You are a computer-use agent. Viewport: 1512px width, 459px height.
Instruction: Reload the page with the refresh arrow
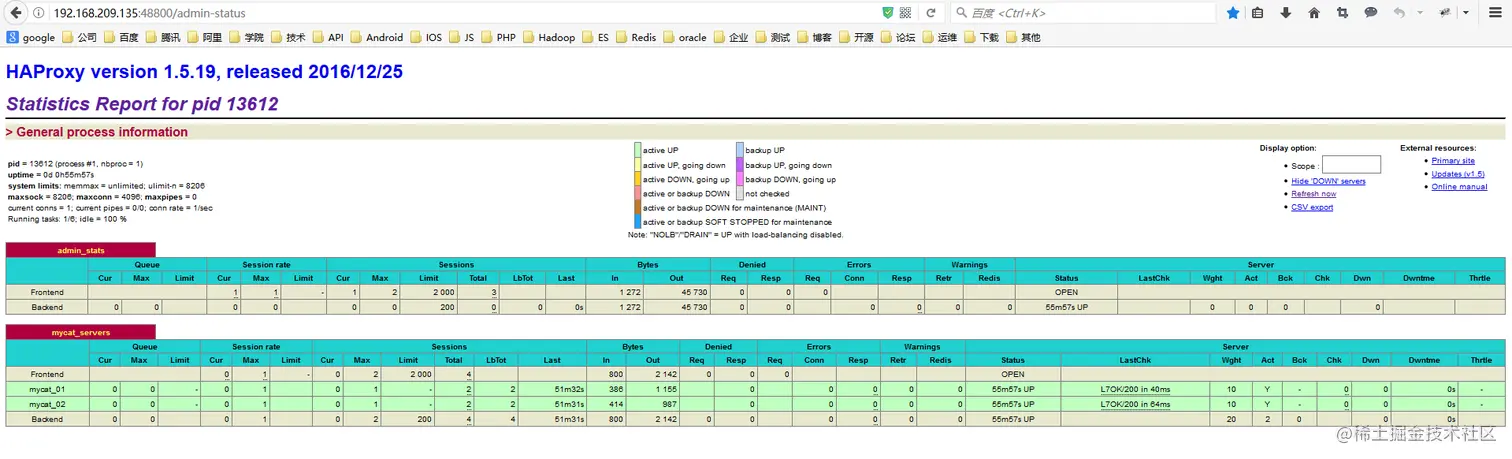pos(931,13)
